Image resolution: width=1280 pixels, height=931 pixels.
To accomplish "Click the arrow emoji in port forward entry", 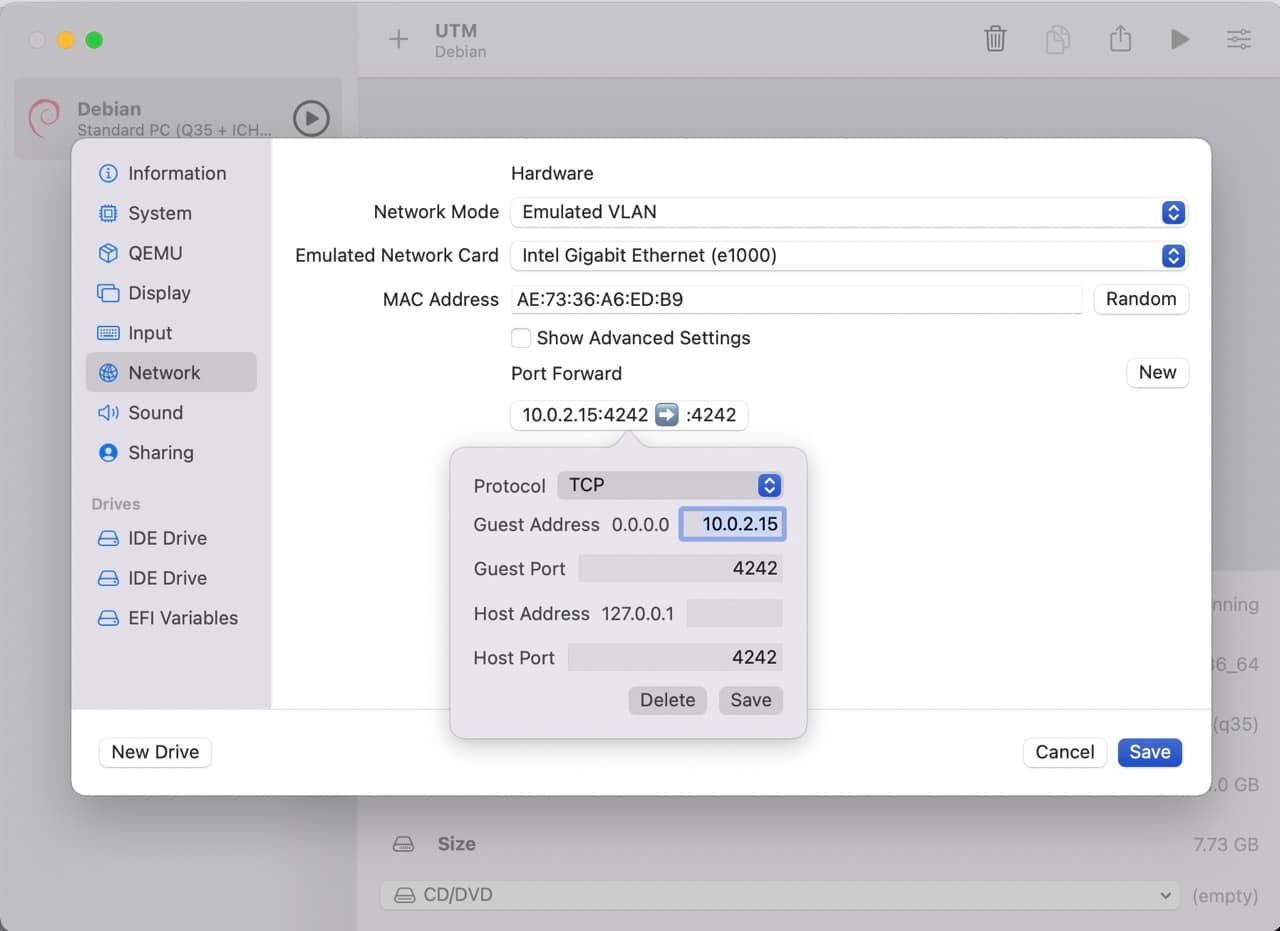I will click(667, 415).
